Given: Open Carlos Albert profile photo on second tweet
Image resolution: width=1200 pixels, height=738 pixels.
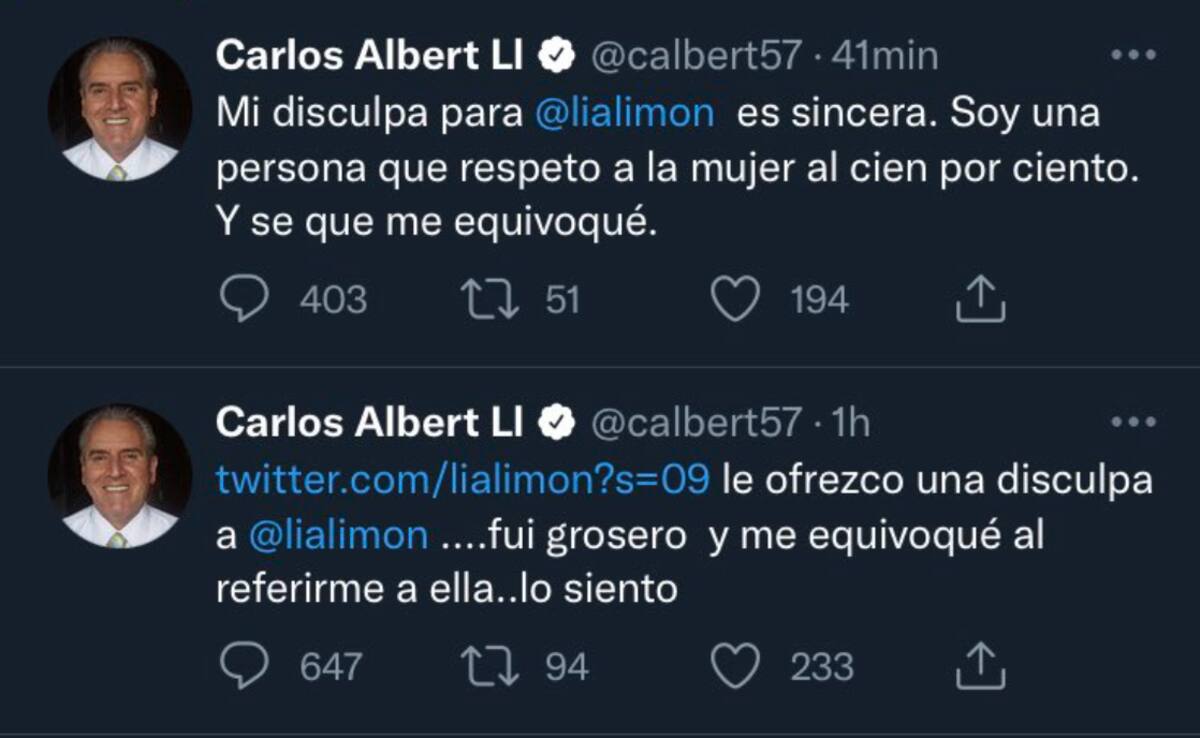Looking at the screenshot, I should click(x=119, y=477).
